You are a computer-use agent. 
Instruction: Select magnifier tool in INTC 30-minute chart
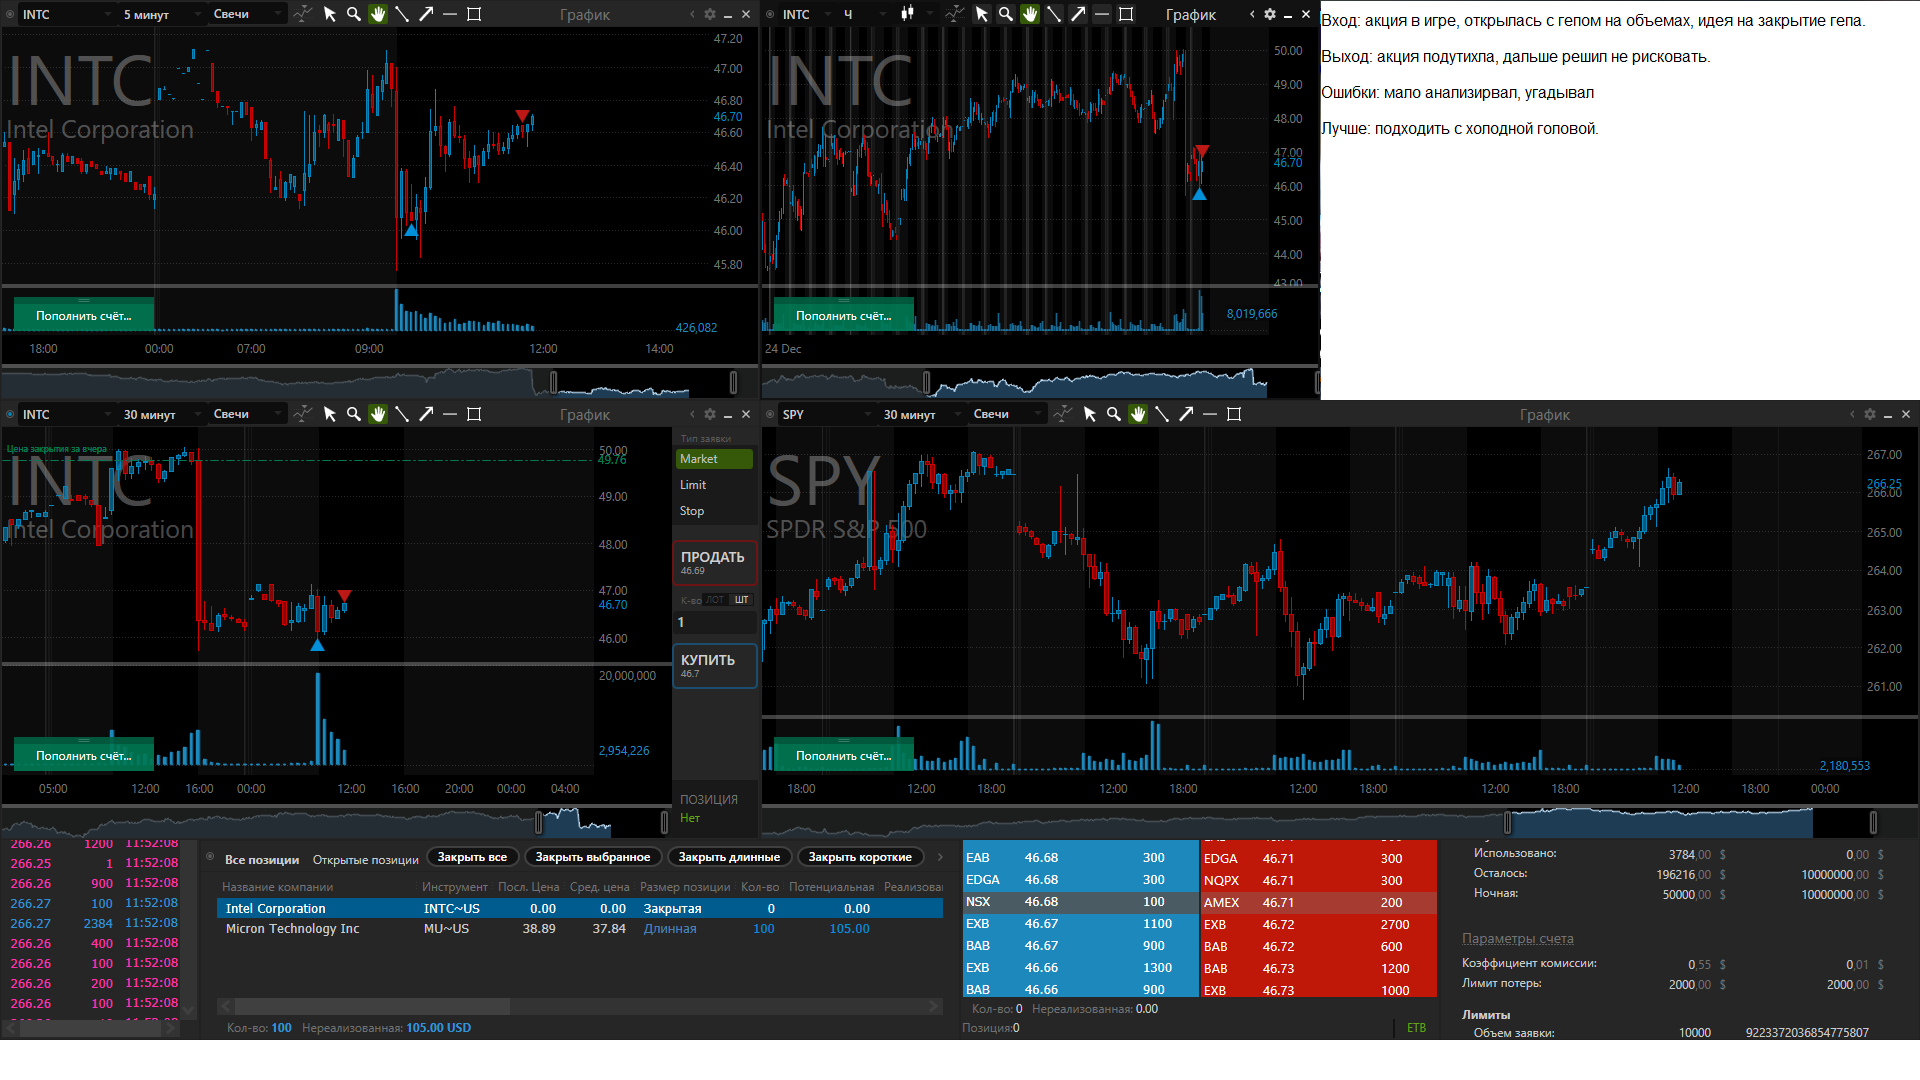[x=354, y=414]
